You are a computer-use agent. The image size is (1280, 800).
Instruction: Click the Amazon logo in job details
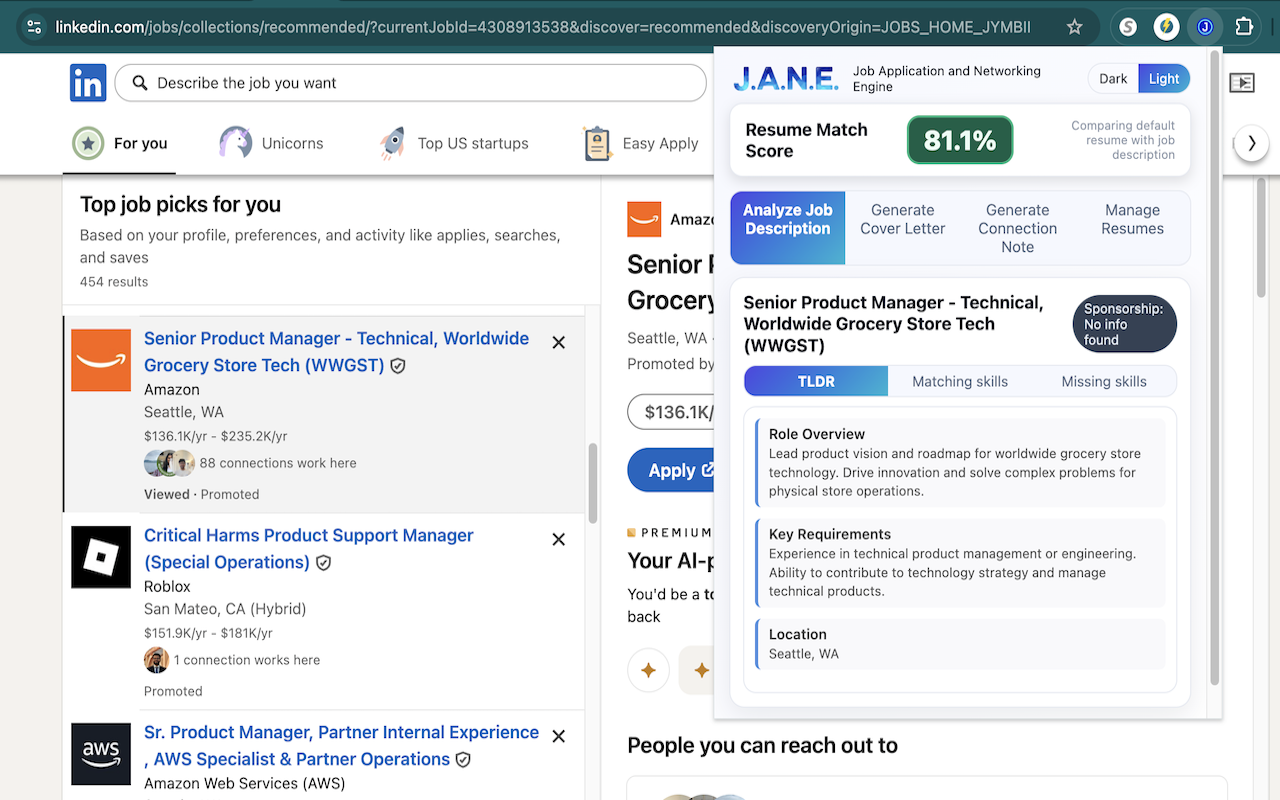point(644,219)
